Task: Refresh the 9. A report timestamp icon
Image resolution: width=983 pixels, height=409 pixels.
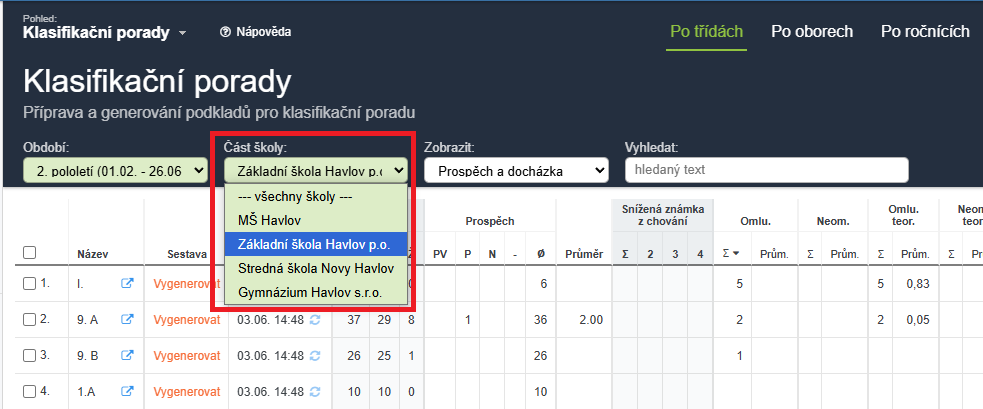Action: 315,320
